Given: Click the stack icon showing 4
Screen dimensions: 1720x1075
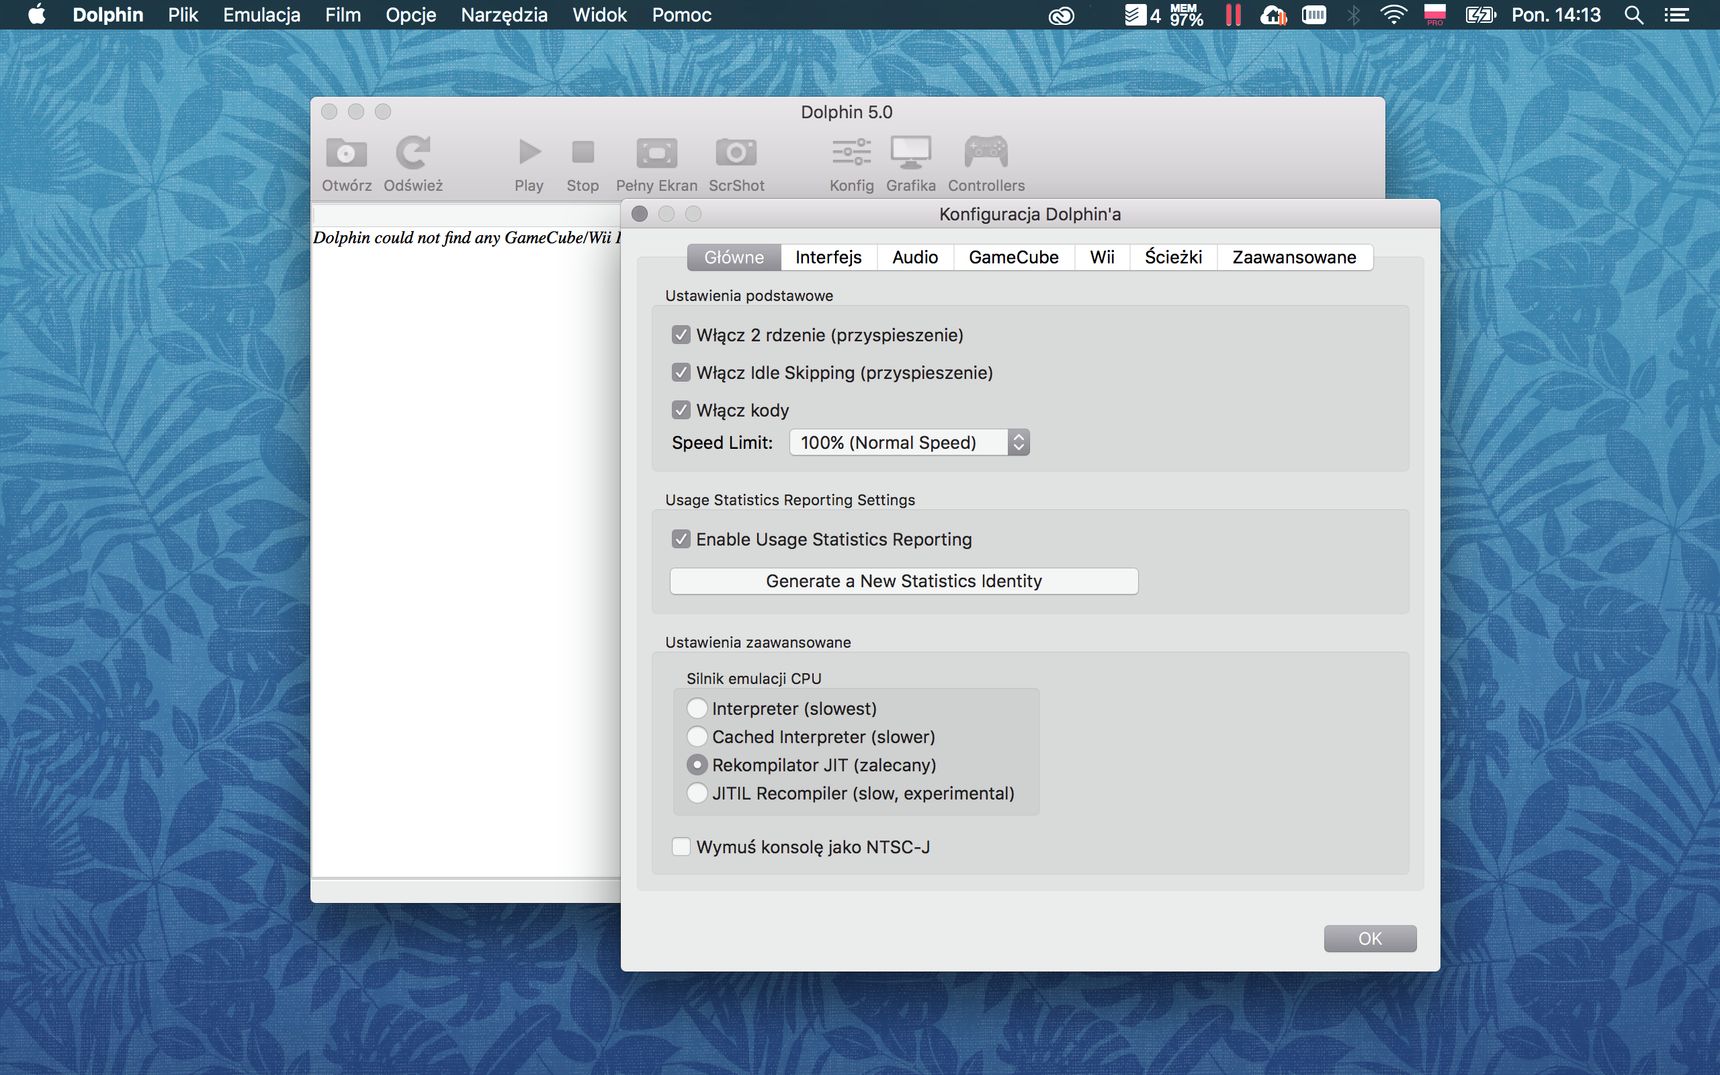Looking at the screenshot, I should click(x=1142, y=15).
